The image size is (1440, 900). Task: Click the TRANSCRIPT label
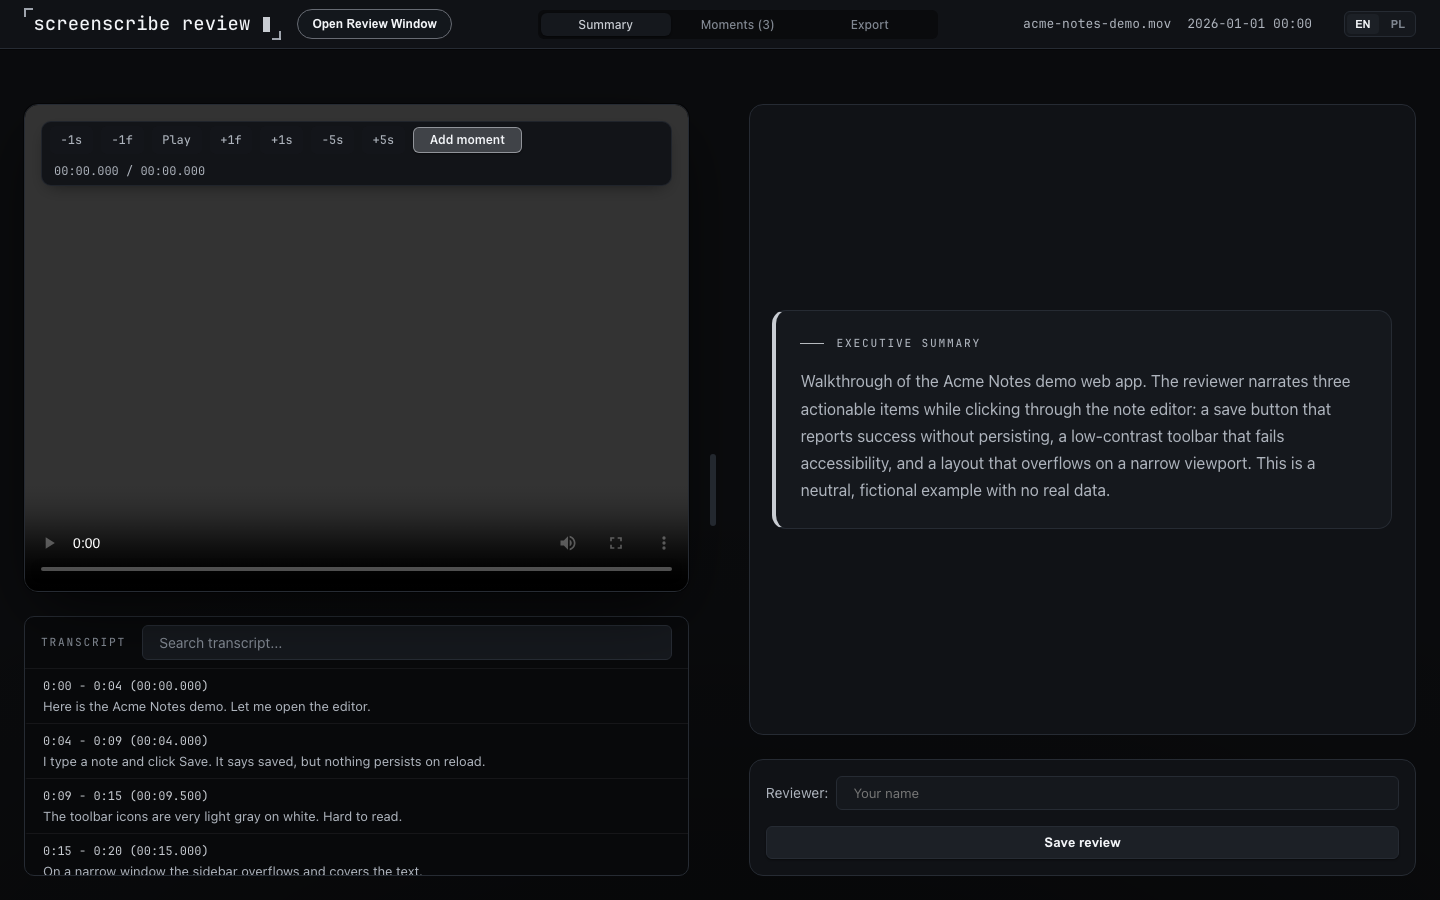pos(83,643)
